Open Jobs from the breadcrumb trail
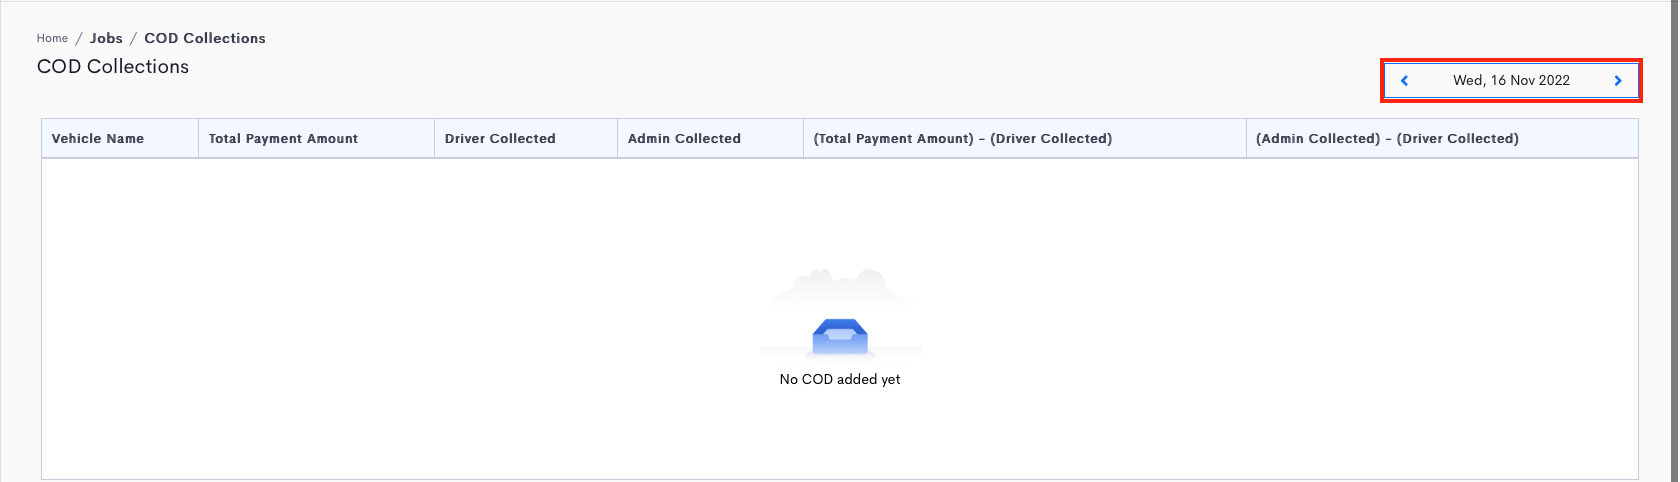 tap(106, 38)
